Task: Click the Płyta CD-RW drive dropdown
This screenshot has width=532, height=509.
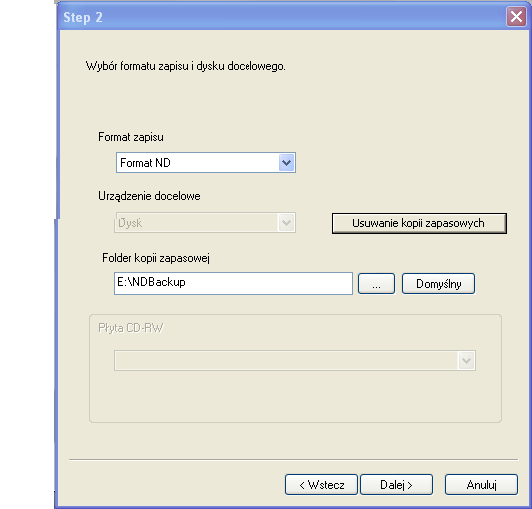Action: coord(295,360)
